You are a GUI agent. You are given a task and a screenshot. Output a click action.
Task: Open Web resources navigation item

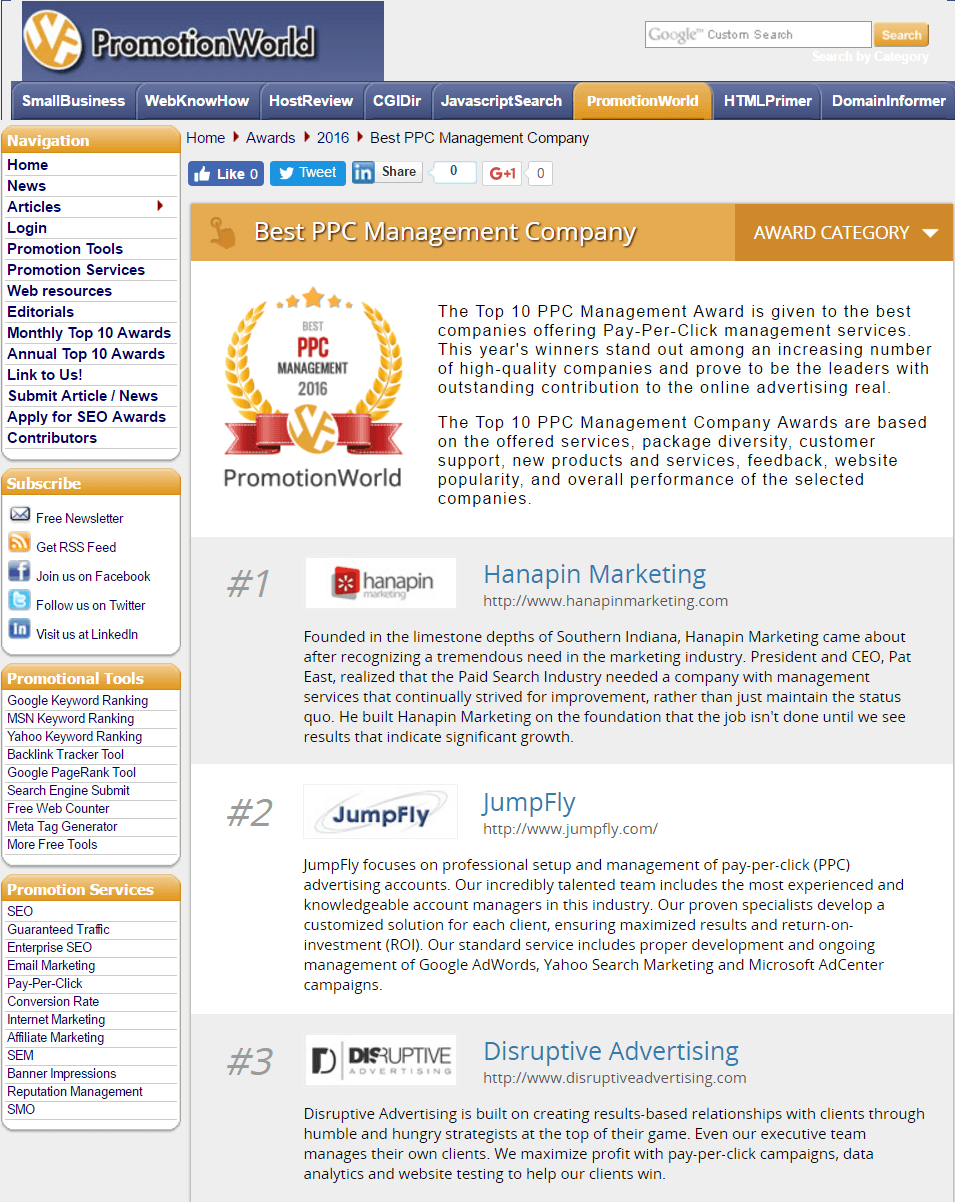point(60,291)
